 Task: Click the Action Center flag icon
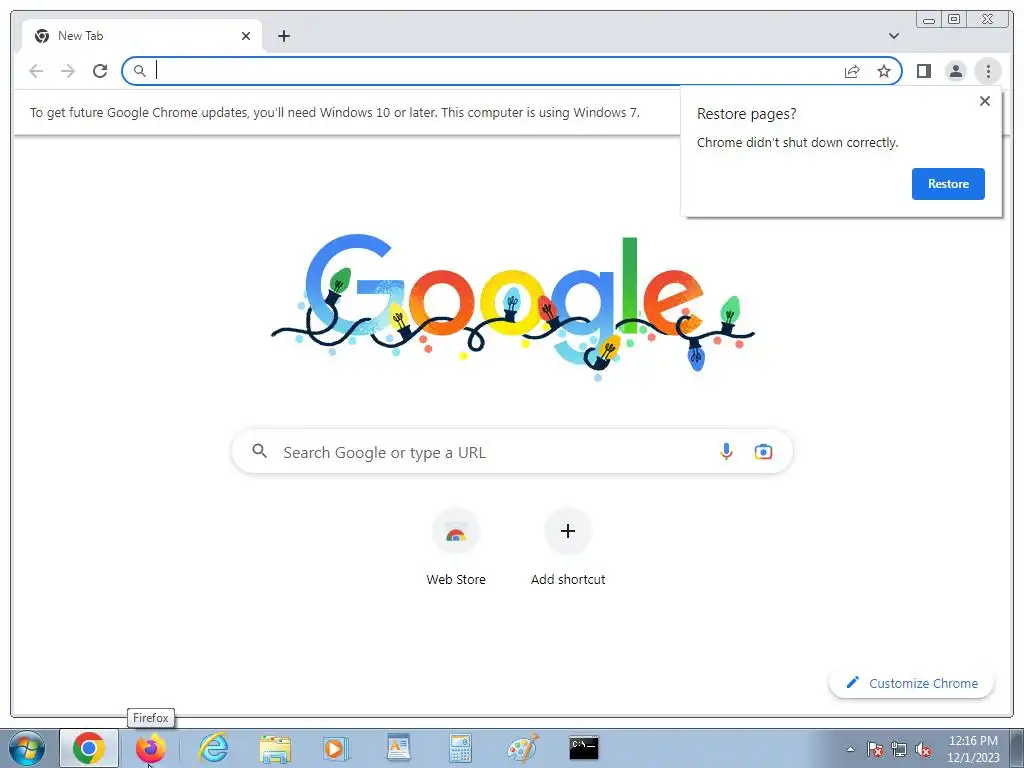pos(875,749)
